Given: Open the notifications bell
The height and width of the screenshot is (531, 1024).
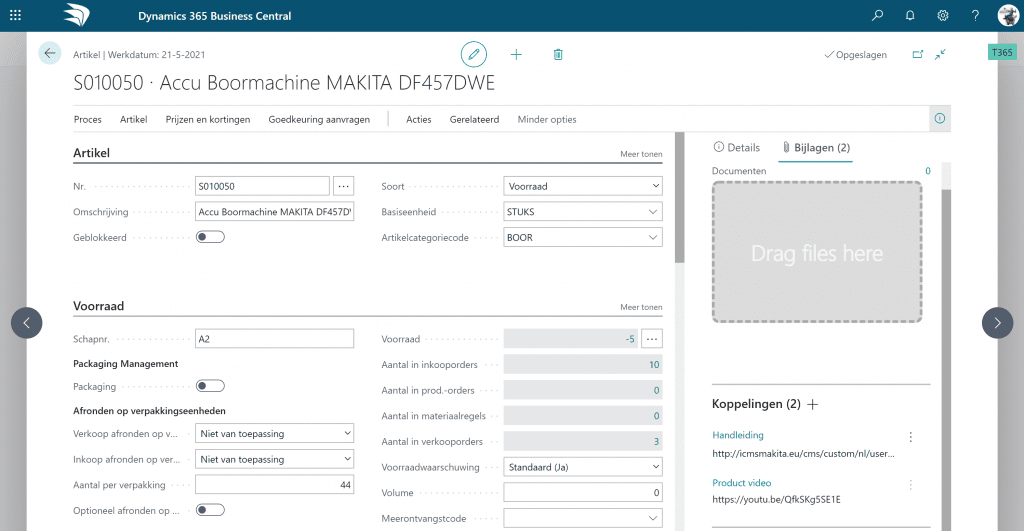Looking at the screenshot, I should [910, 15].
